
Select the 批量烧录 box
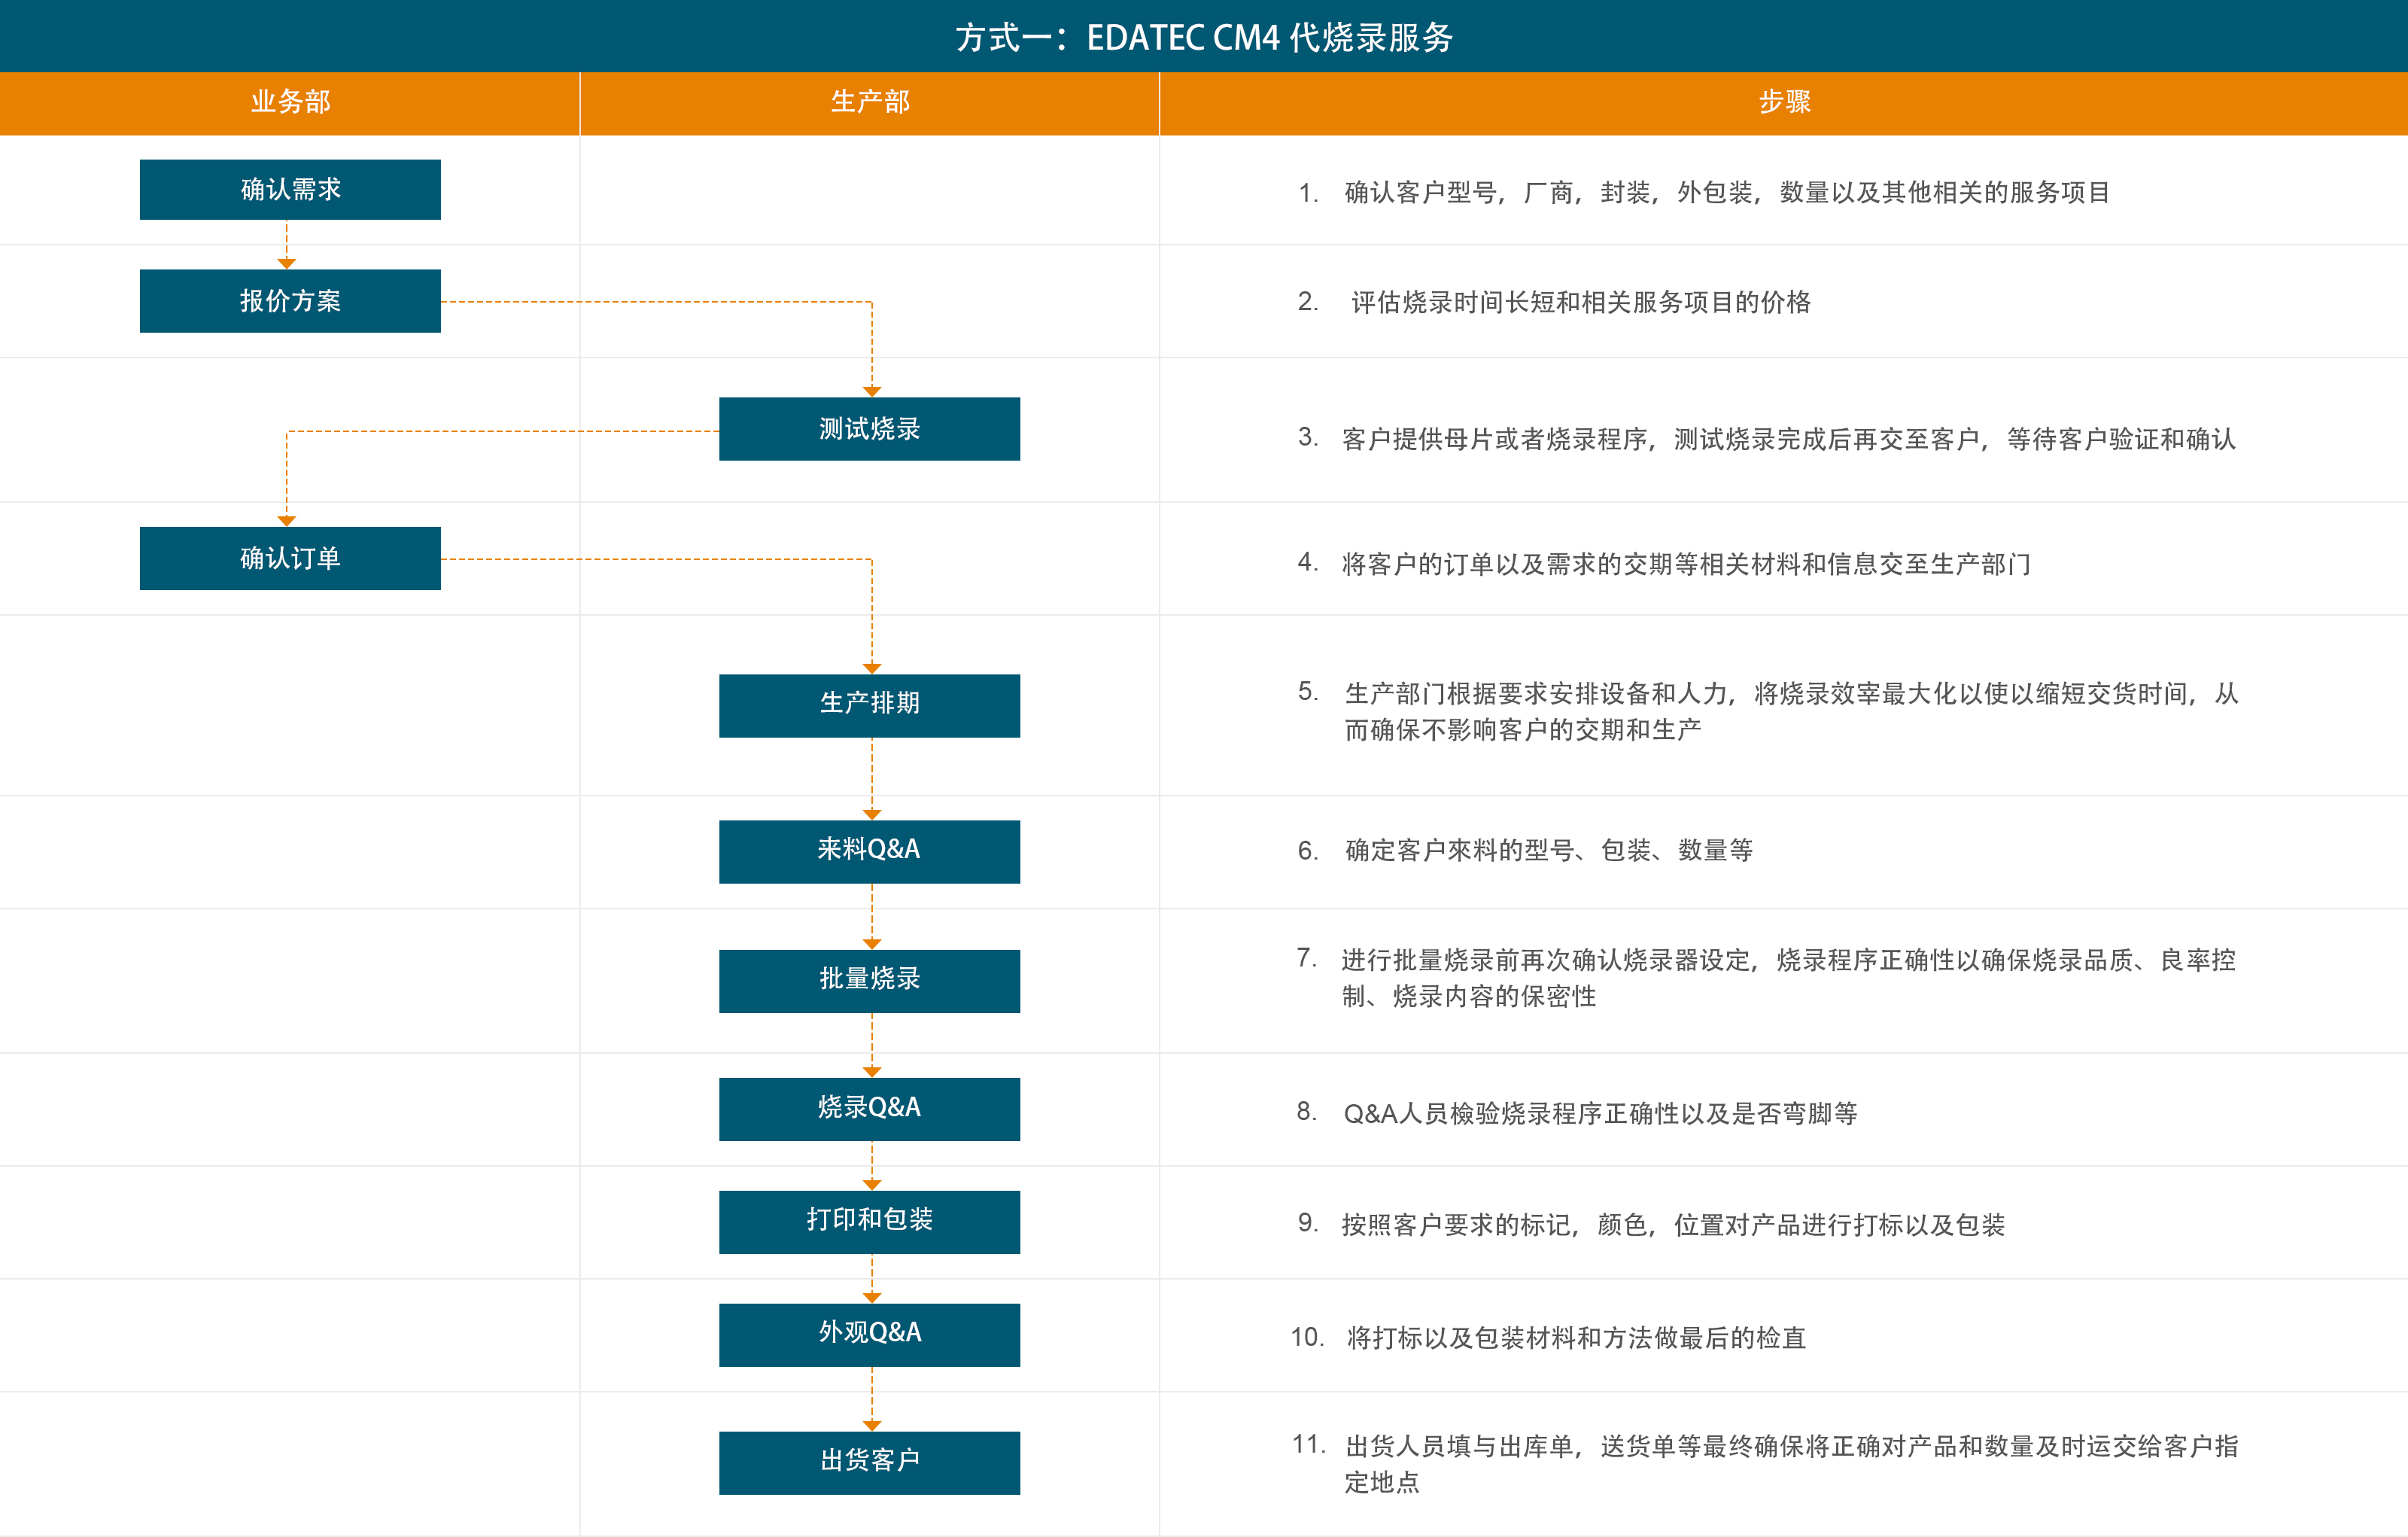(869, 980)
